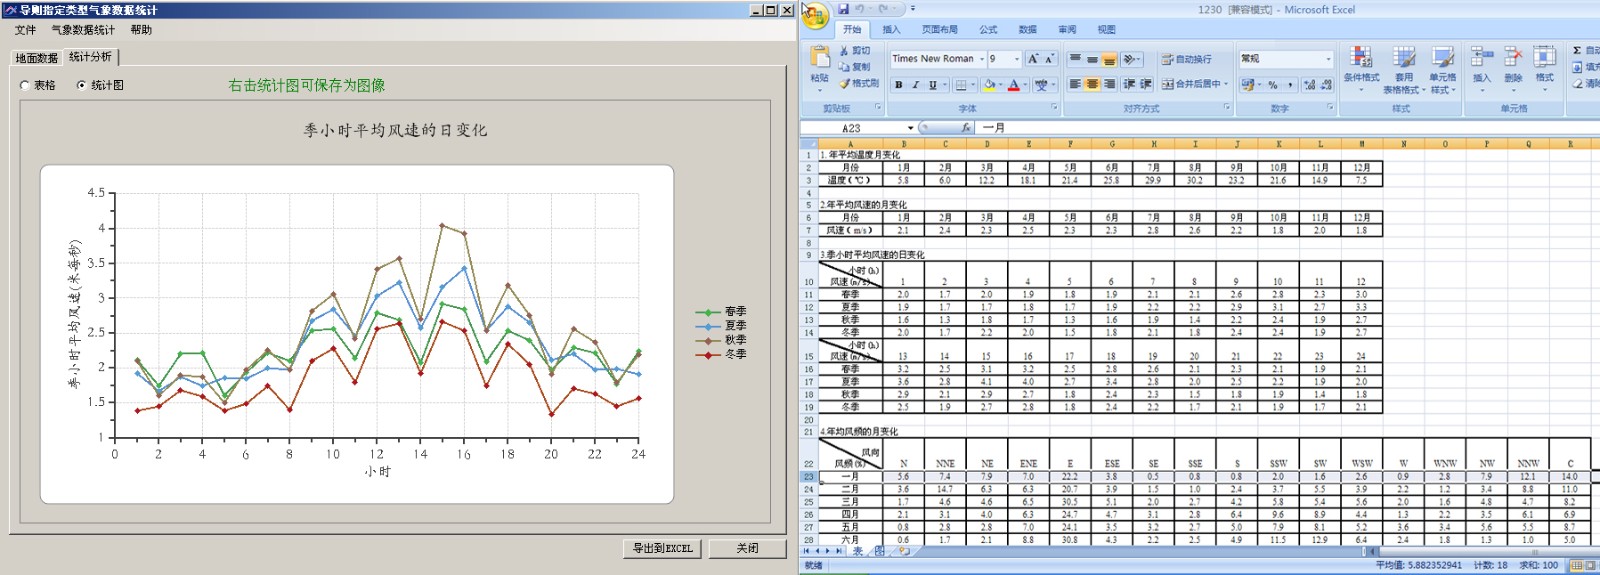Increase decimal places

tap(1310, 85)
